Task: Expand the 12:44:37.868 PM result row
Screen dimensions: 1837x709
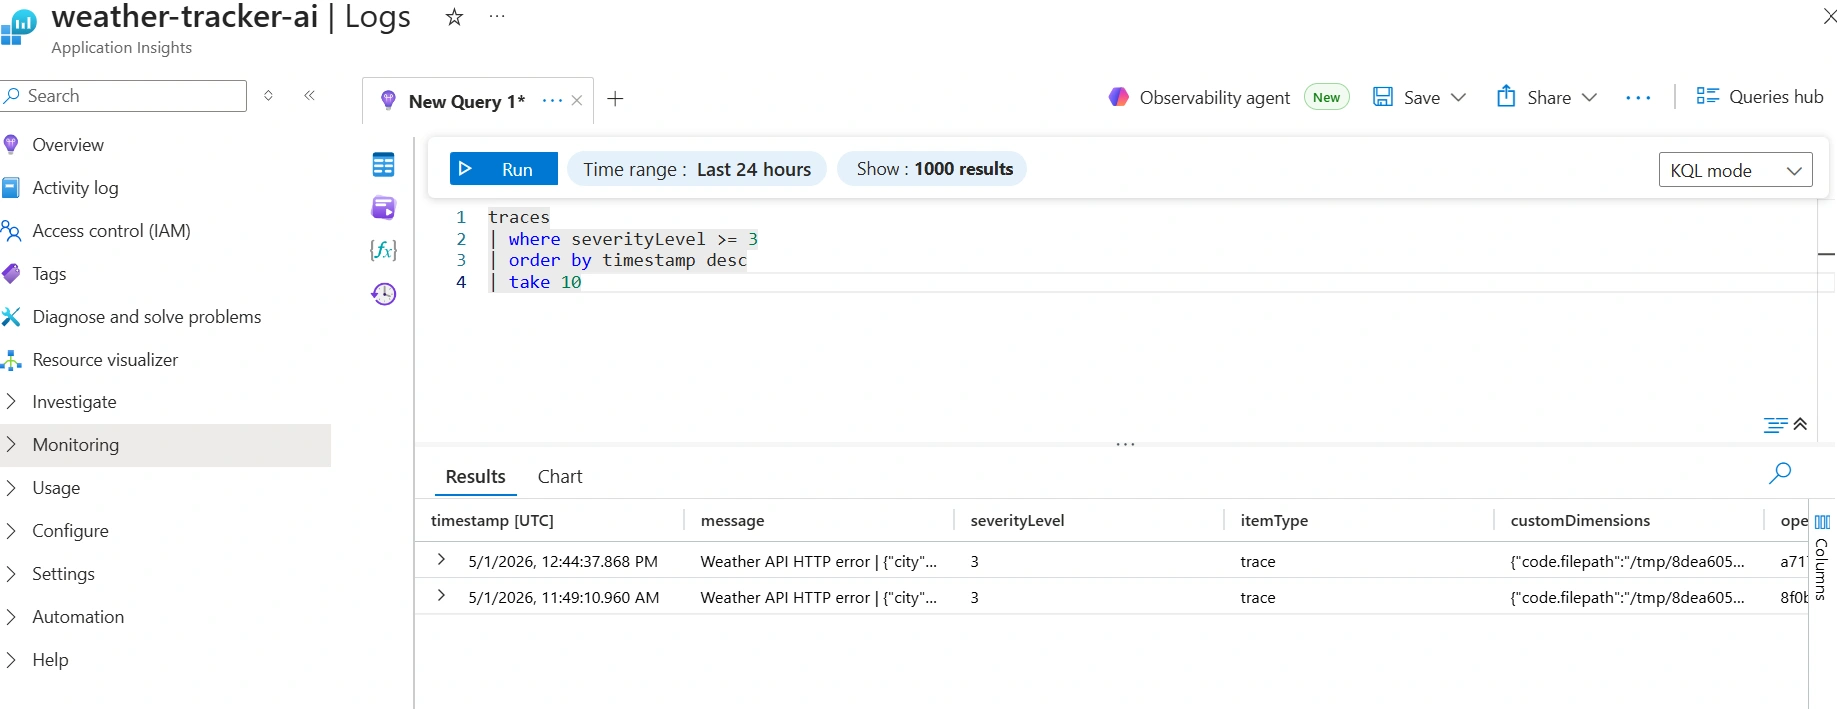Action: point(441,560)
